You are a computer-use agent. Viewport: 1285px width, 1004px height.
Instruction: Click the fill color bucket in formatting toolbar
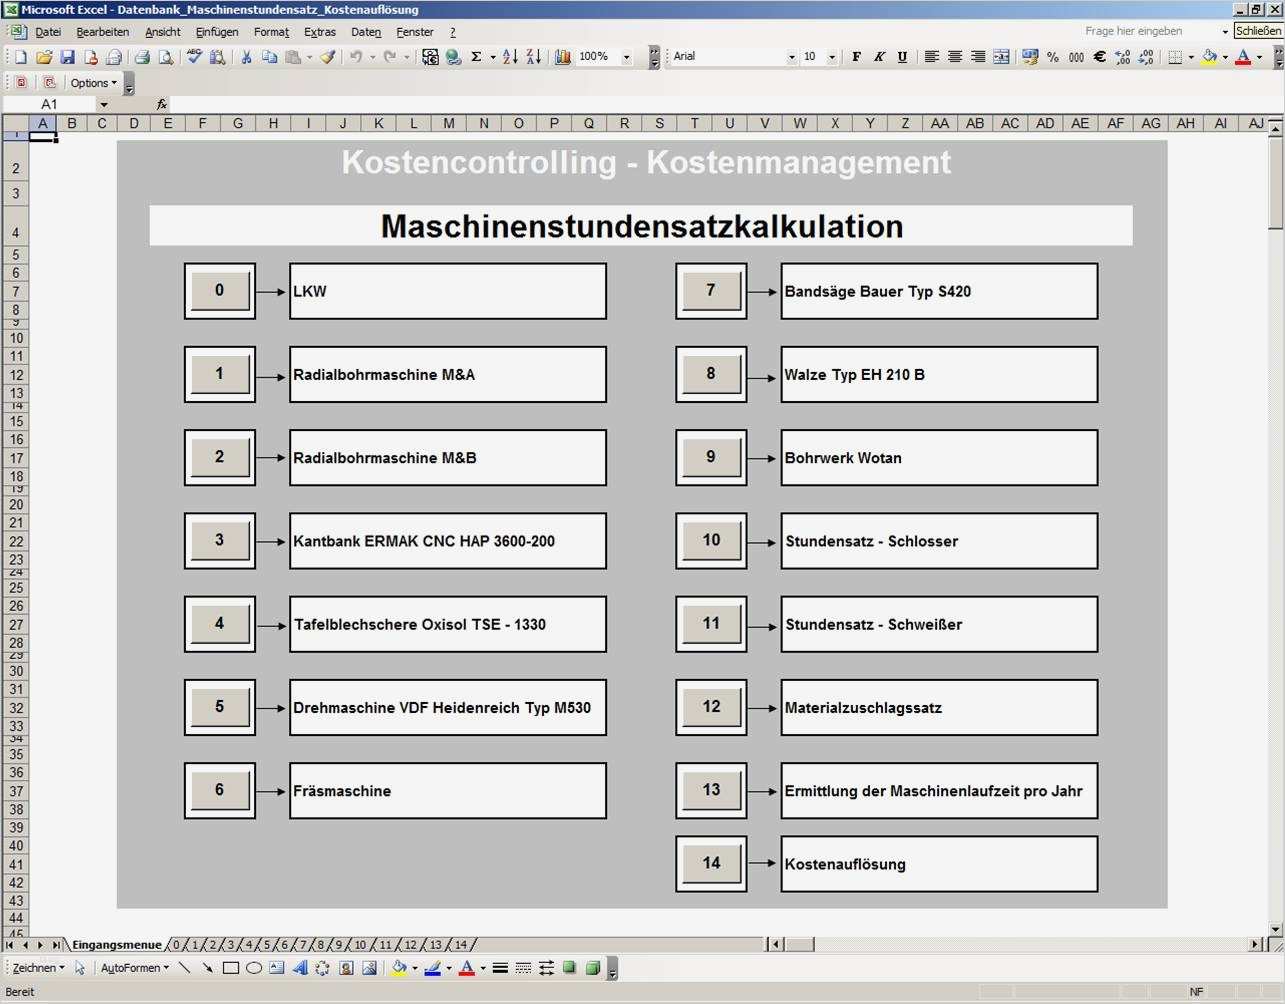pyautogui.click(x=1210, y=57)
